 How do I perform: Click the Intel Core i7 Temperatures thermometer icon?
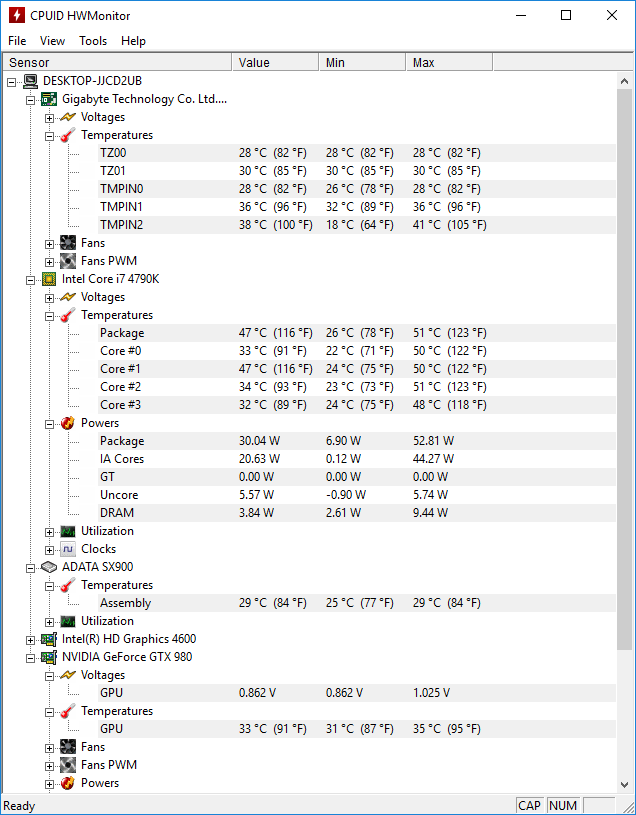click(68, 316)
